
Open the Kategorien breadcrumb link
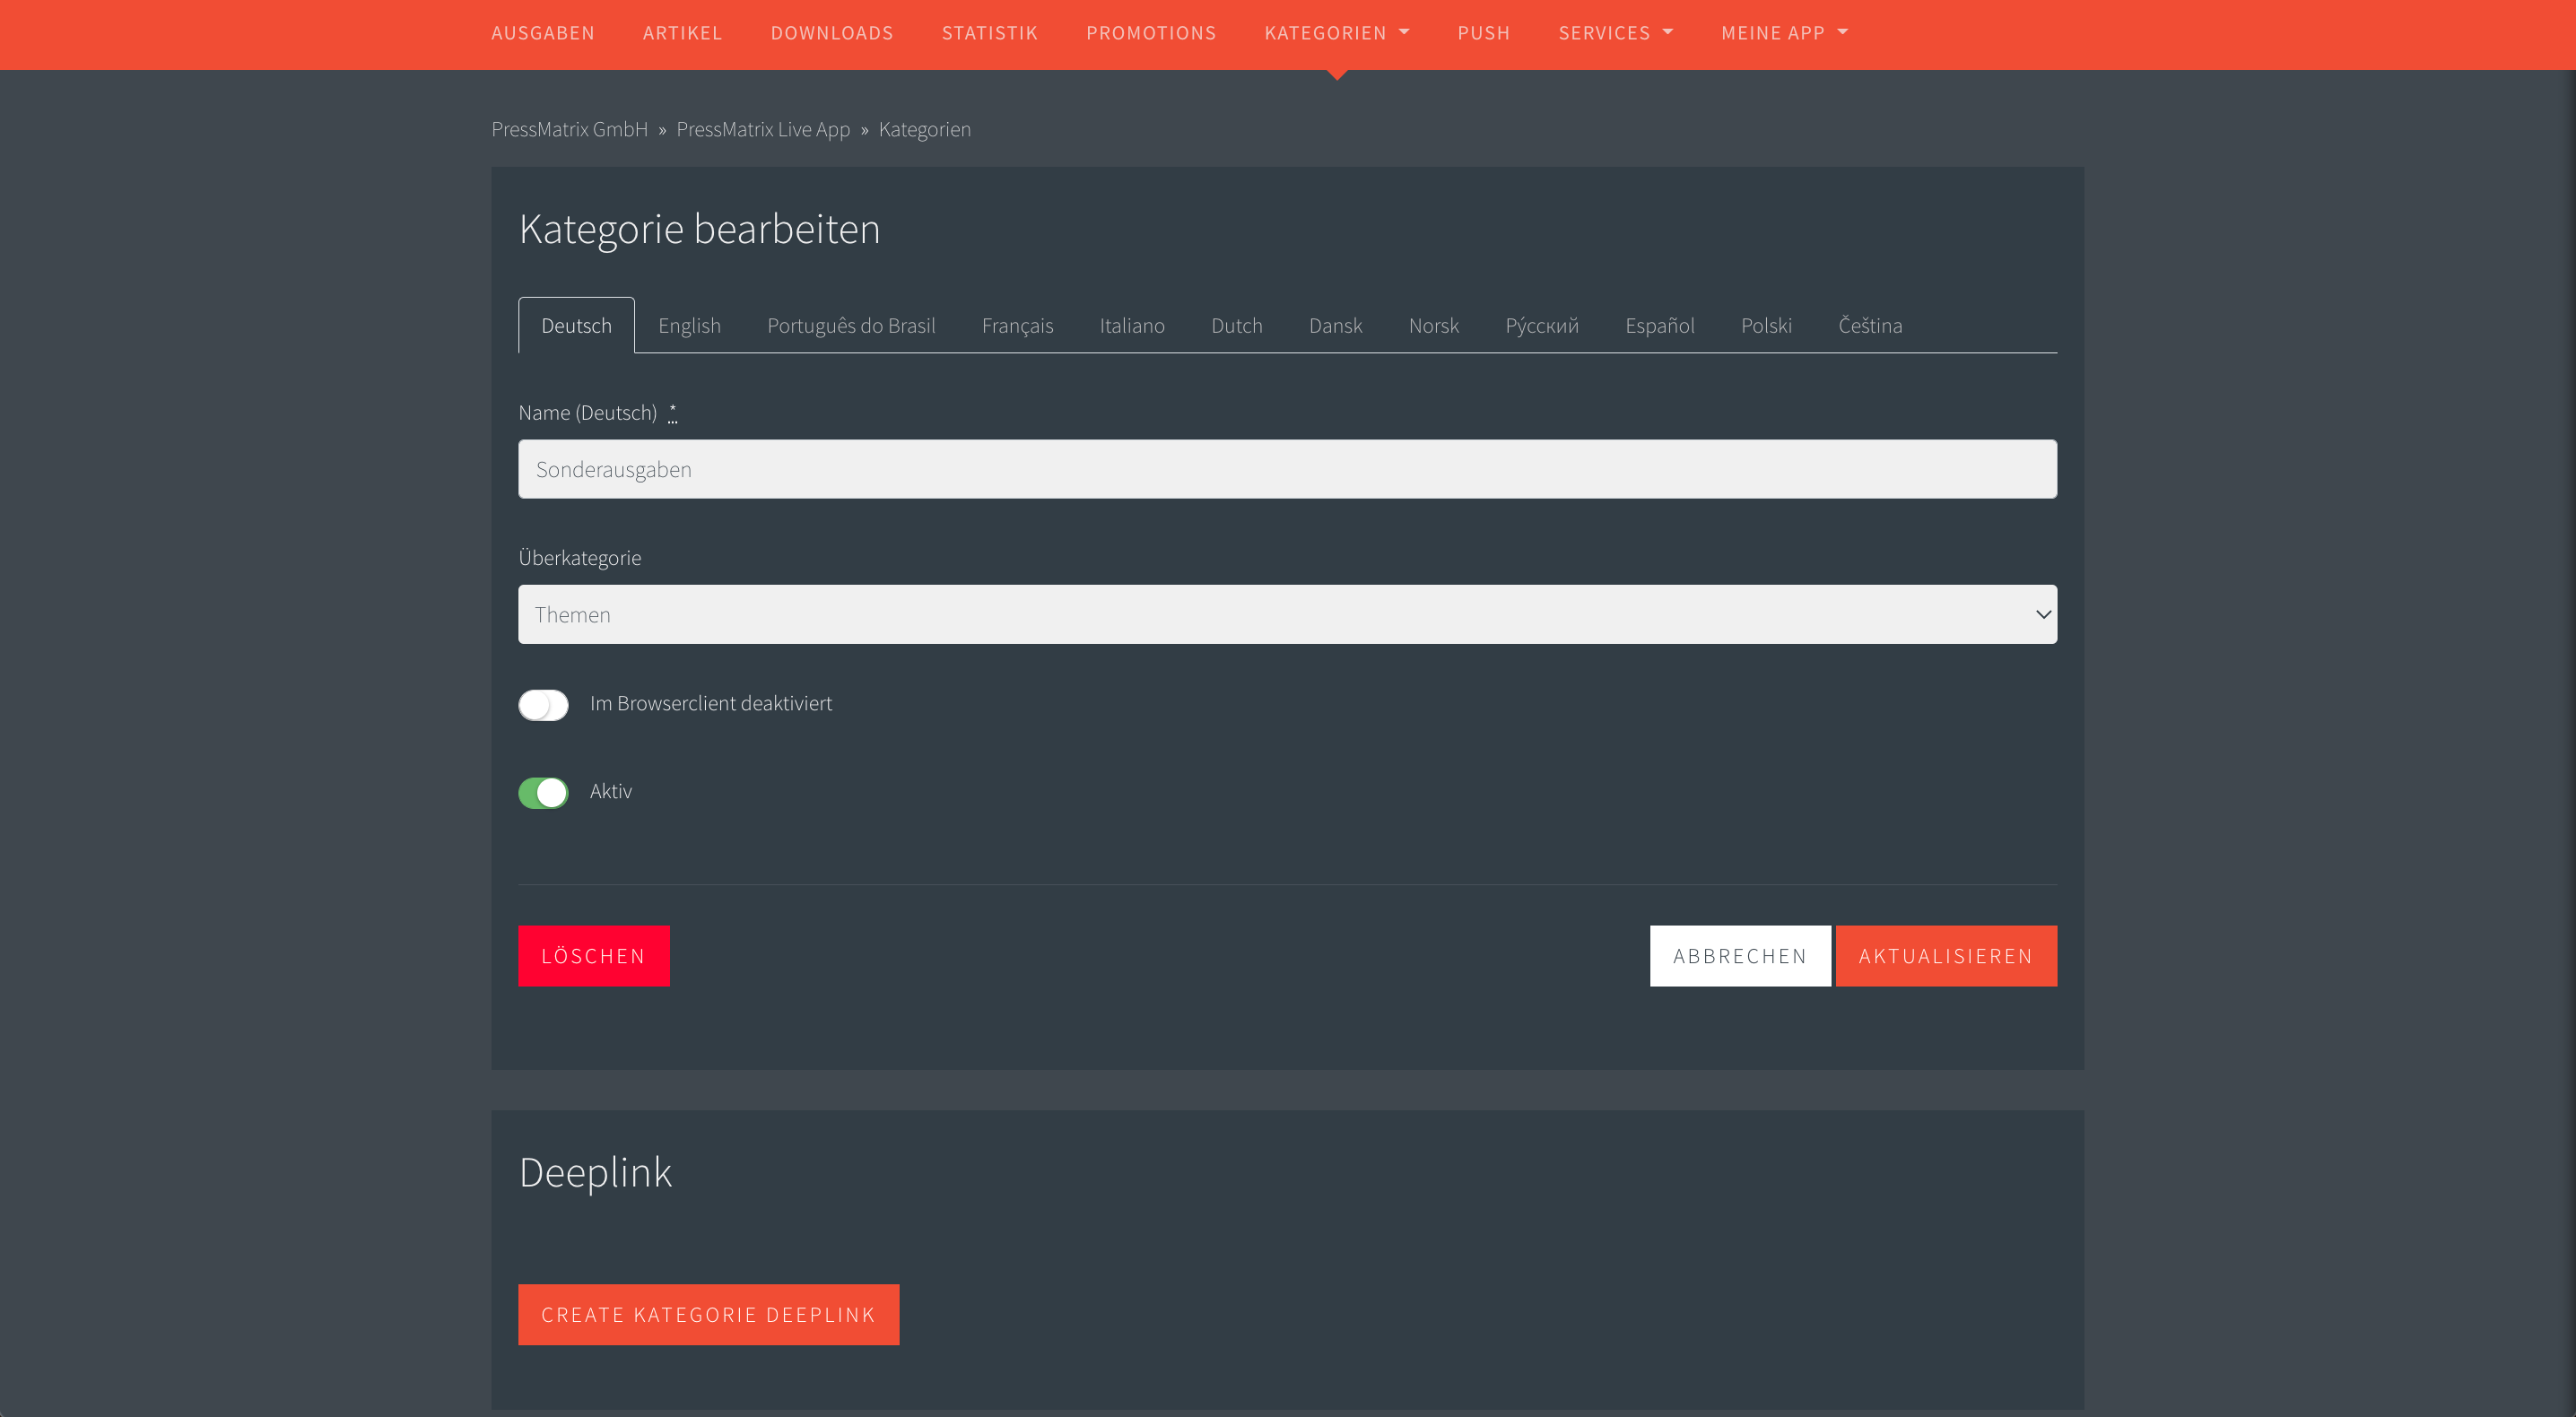(x=924, y=129)
